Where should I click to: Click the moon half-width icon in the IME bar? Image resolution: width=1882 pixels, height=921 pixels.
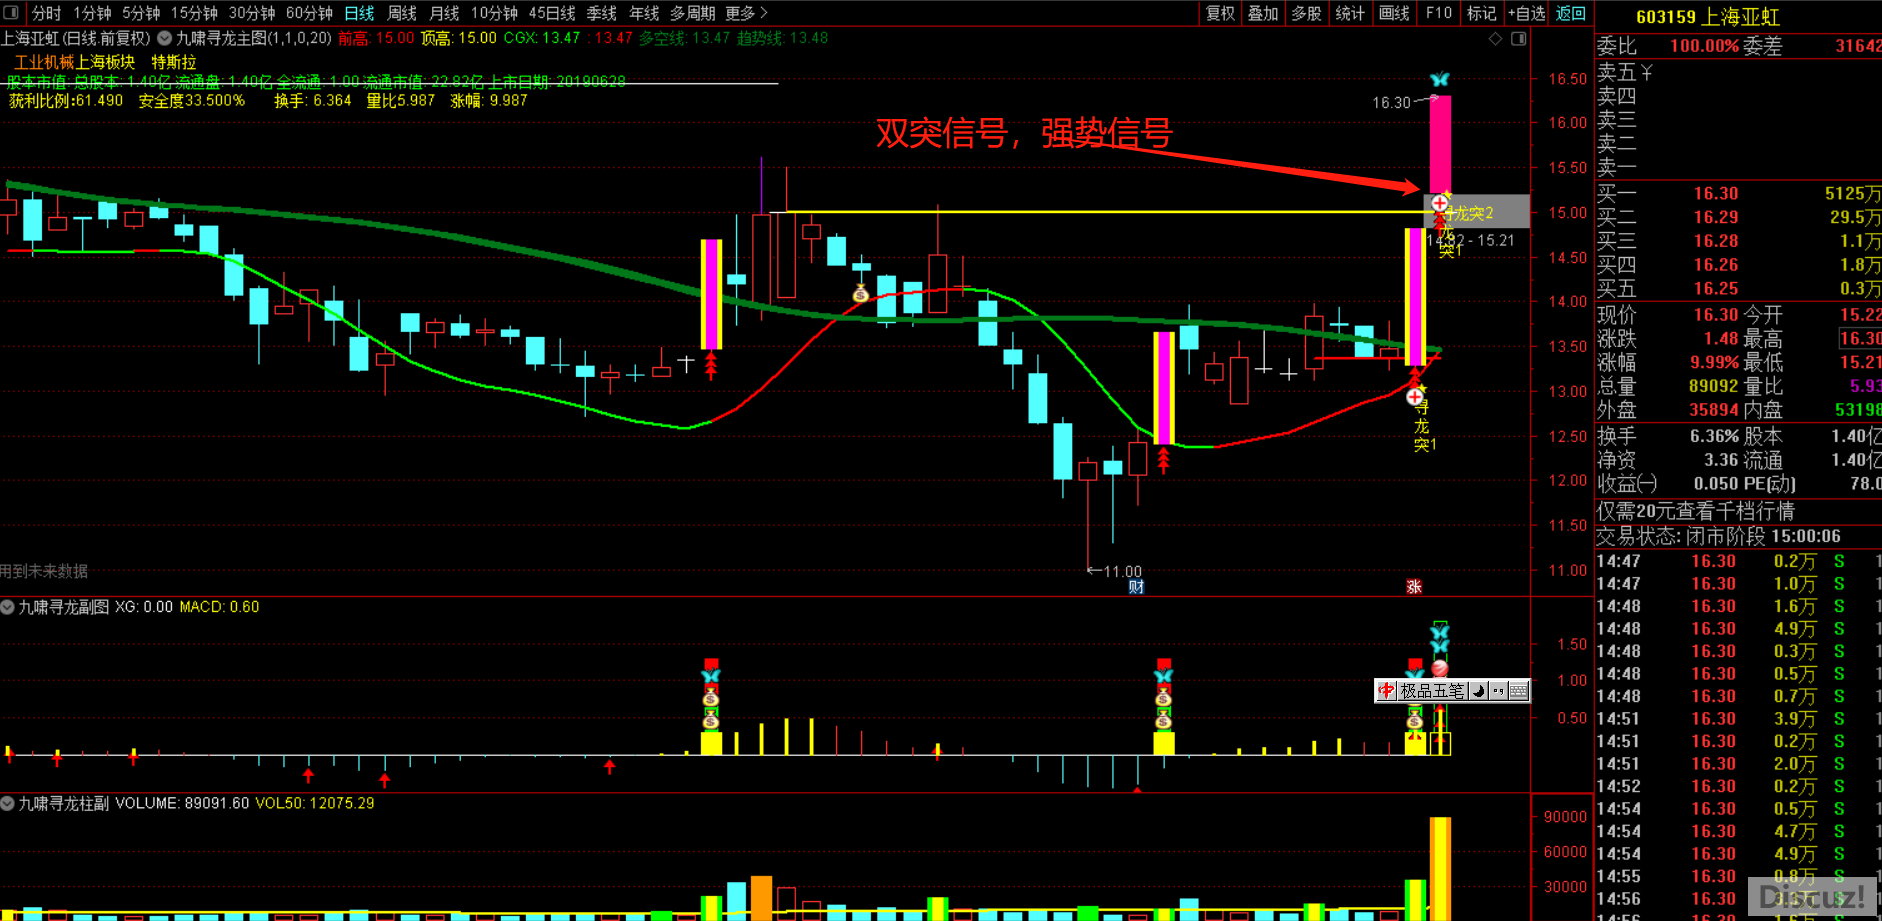click(1478, 691)
